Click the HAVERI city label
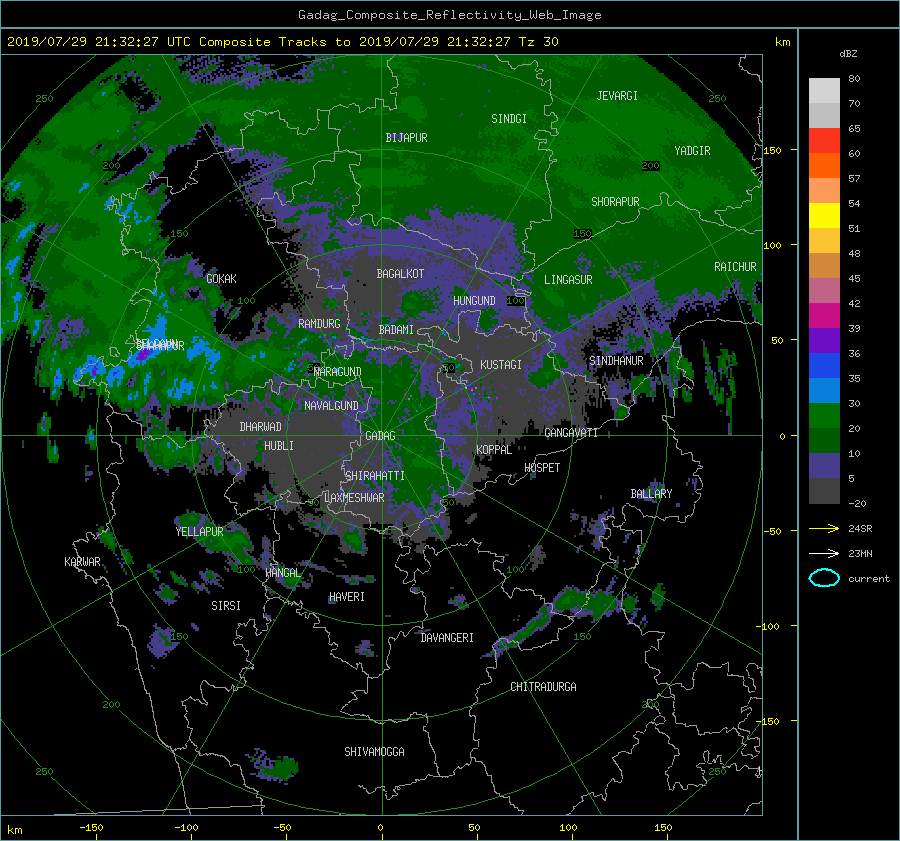The height and width of the screenshot is (841, 900). point(347,597)
